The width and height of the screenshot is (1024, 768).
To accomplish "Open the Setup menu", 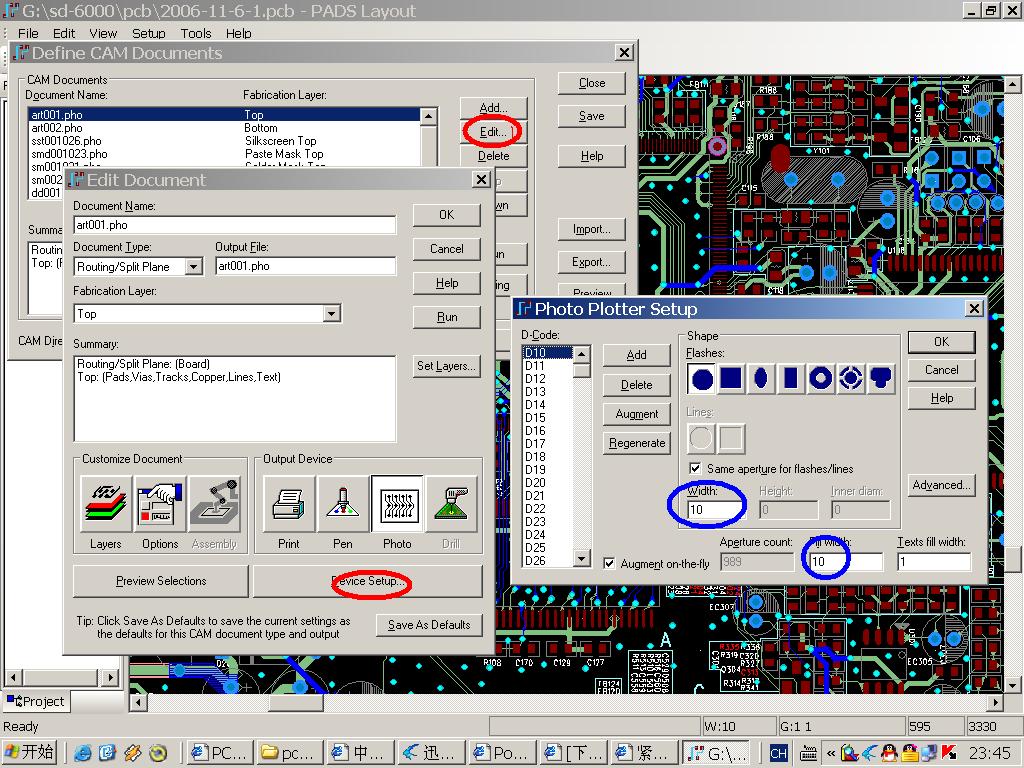I will 149,33.
